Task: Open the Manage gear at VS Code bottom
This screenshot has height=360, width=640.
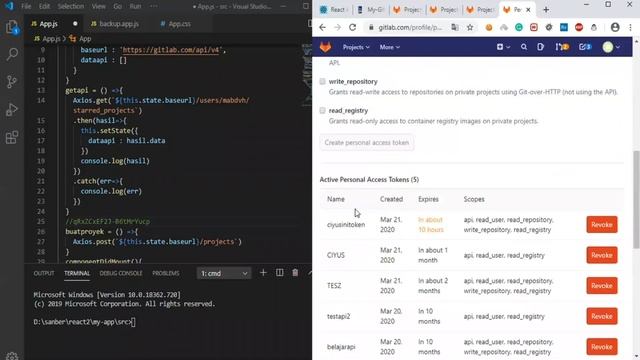Action: pos(12,356)
